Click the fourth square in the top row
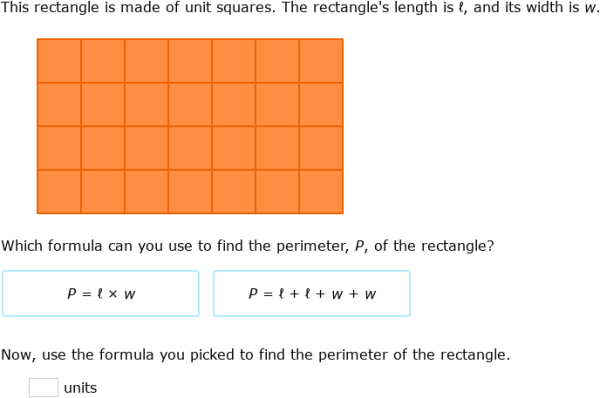Viewport: 600px width, 398px height. click(190, 60)
